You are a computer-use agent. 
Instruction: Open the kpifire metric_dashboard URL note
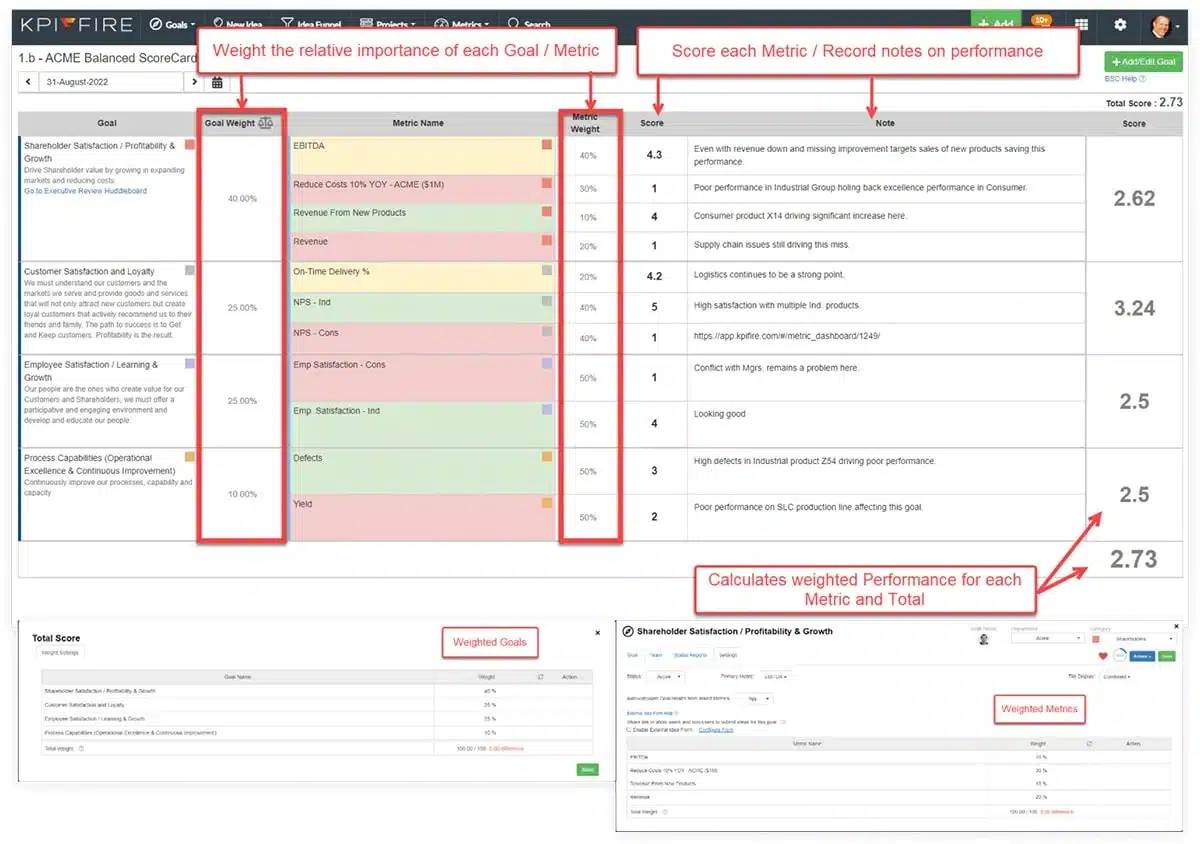click(x=787, y=336)
